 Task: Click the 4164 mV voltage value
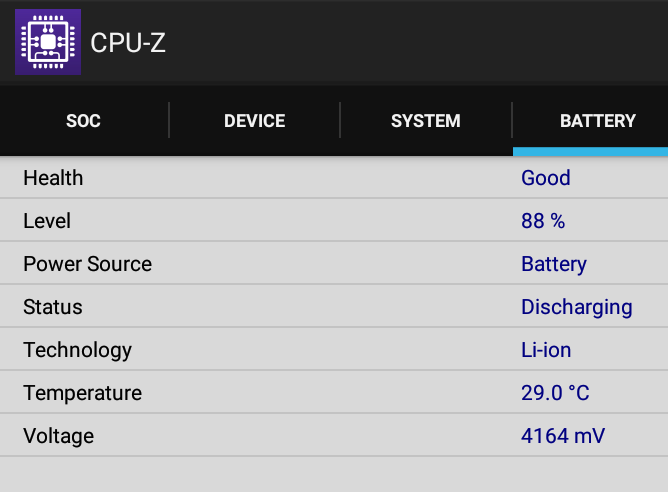[563, 436]
